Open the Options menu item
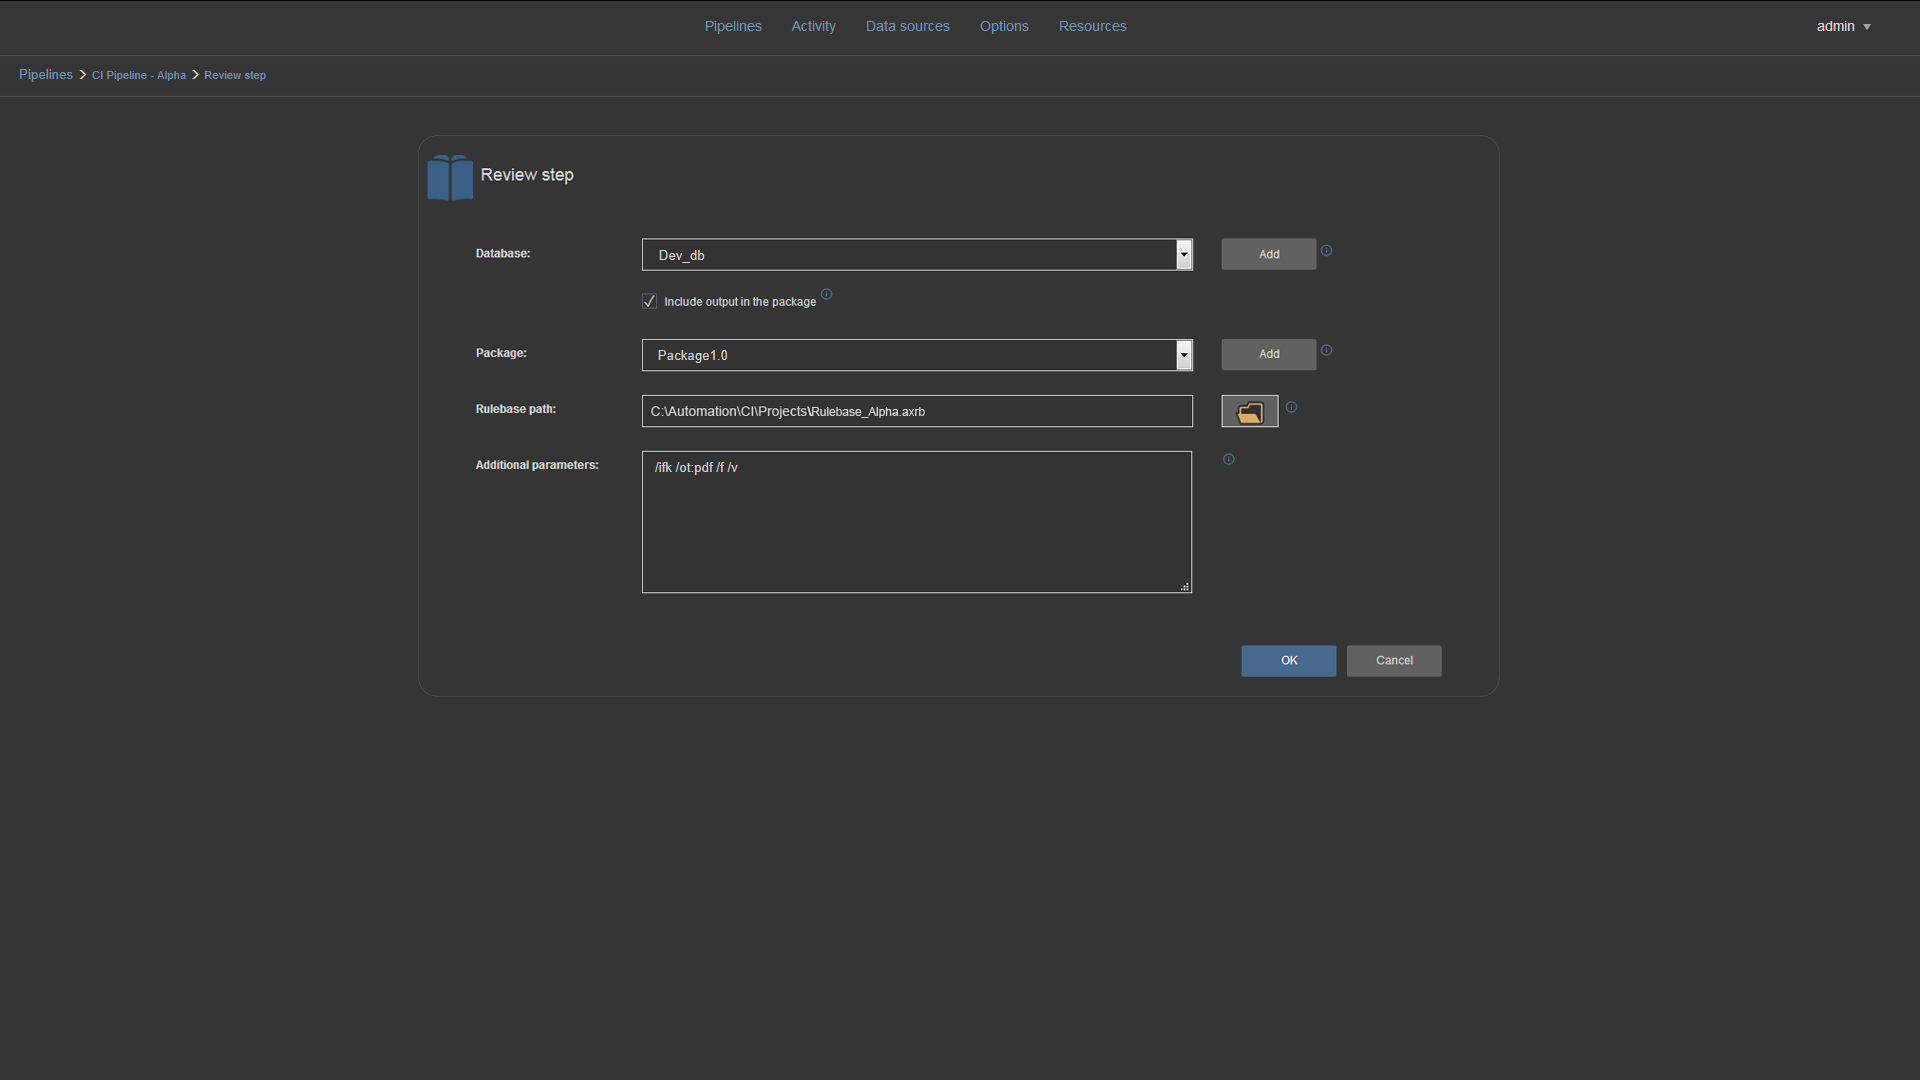This screenshot has width=1920, height=1080. 1004,26
